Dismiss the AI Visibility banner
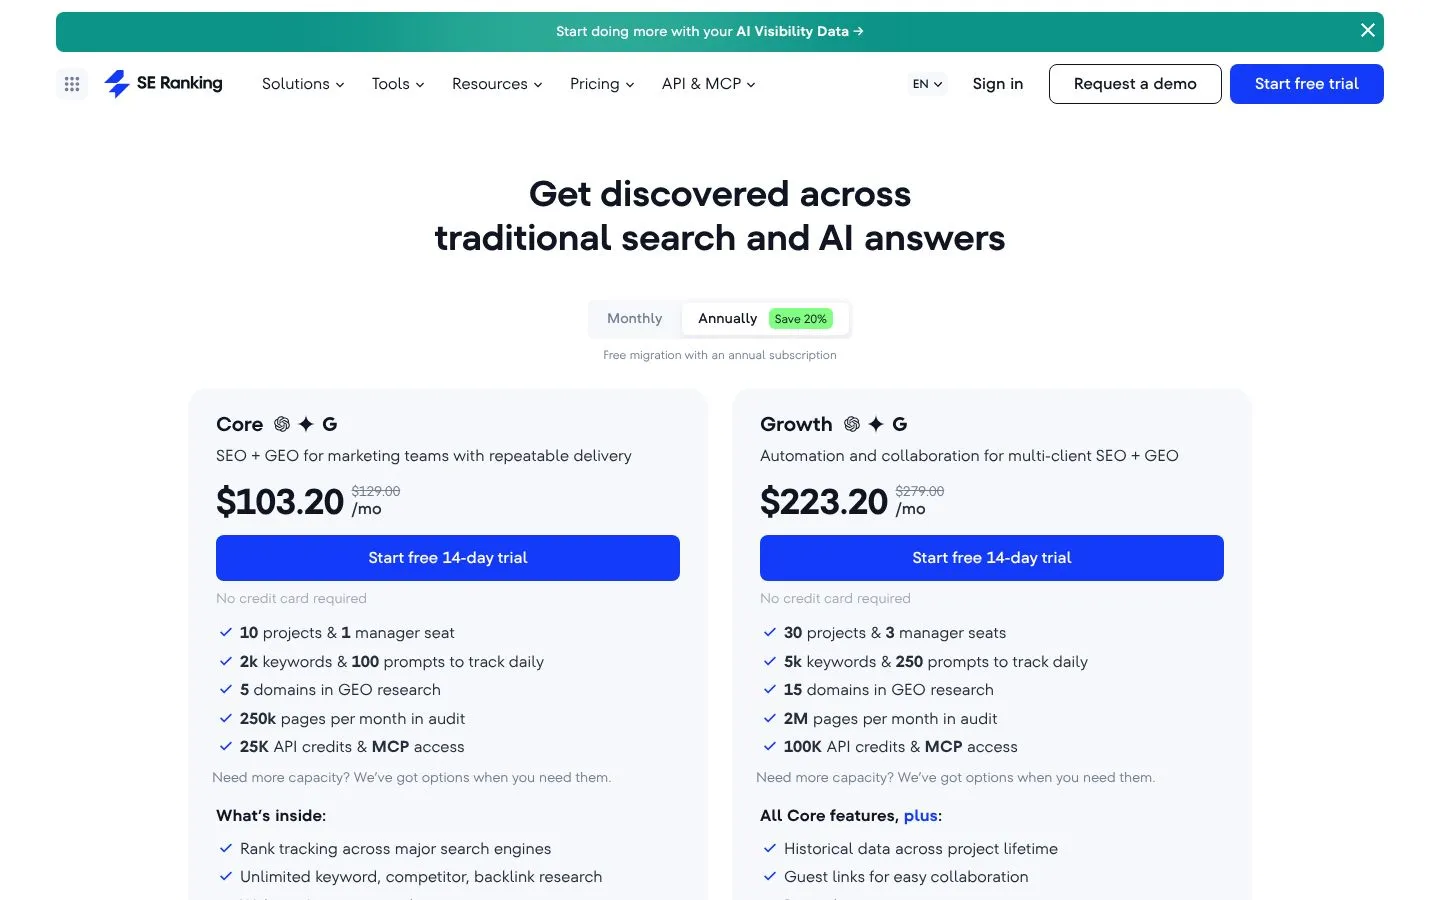The height and width of the screenshot is (900, 1440). (1367, 31)
